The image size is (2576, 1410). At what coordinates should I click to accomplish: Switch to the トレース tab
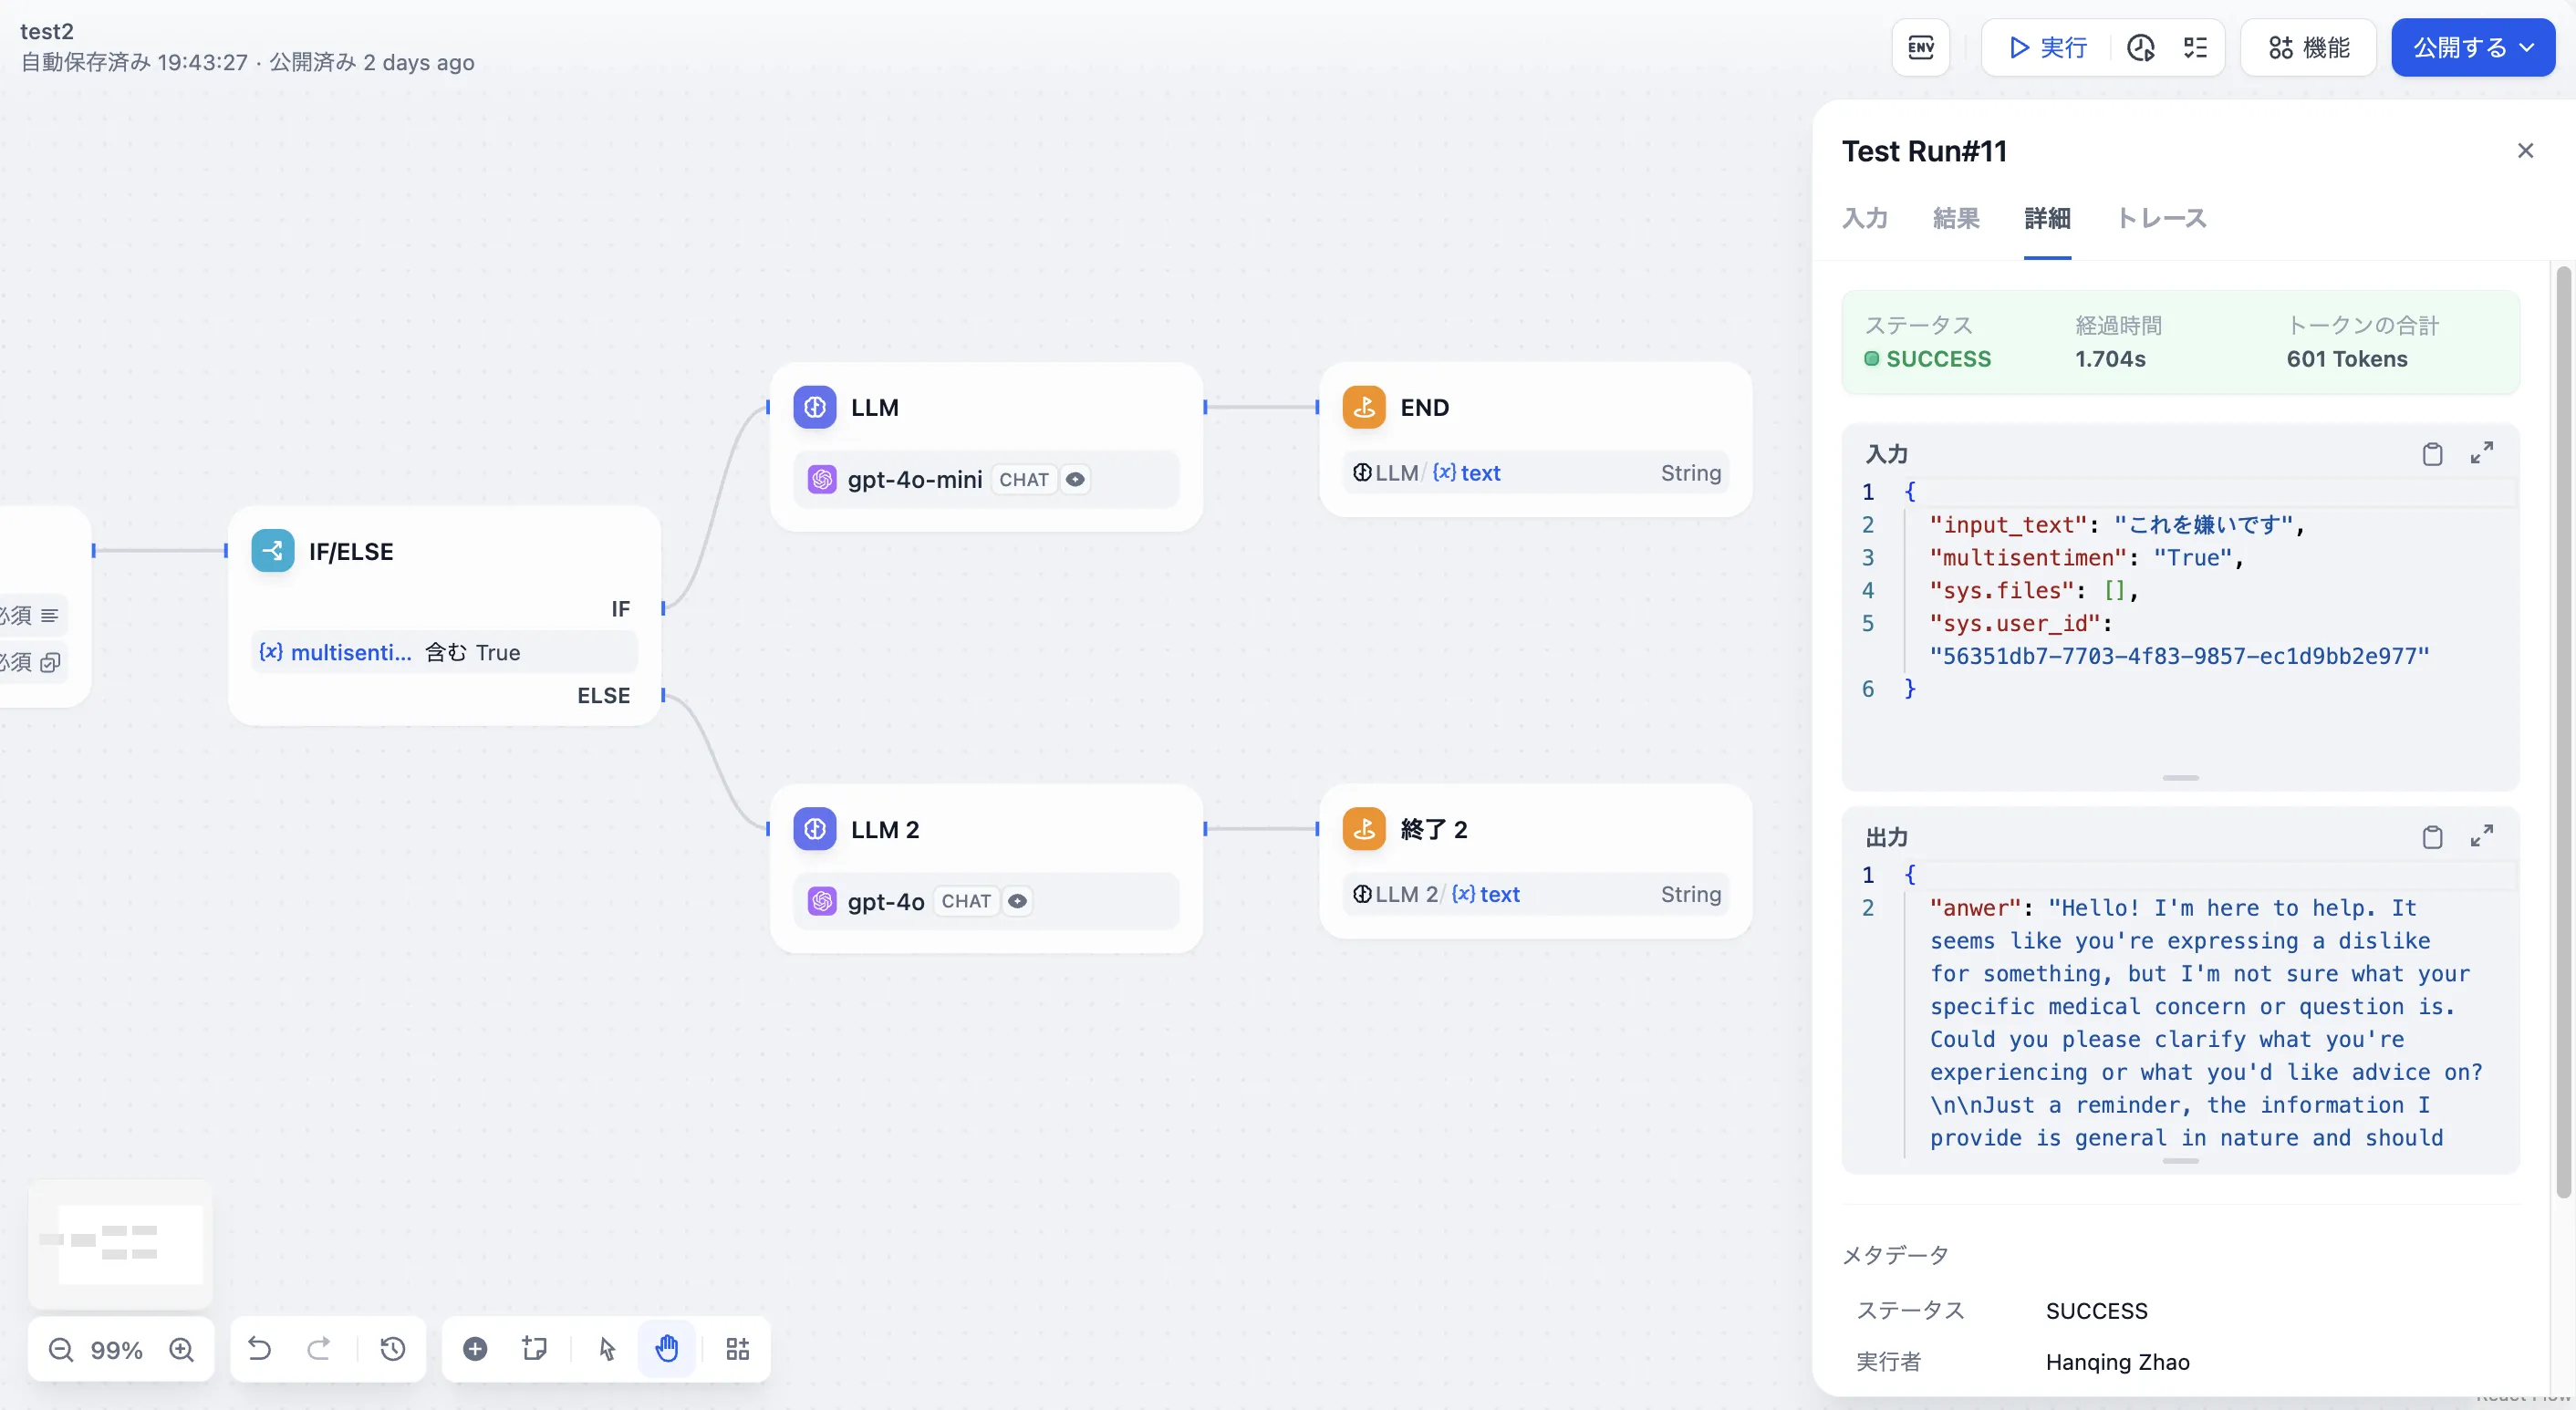[2161, 218]
